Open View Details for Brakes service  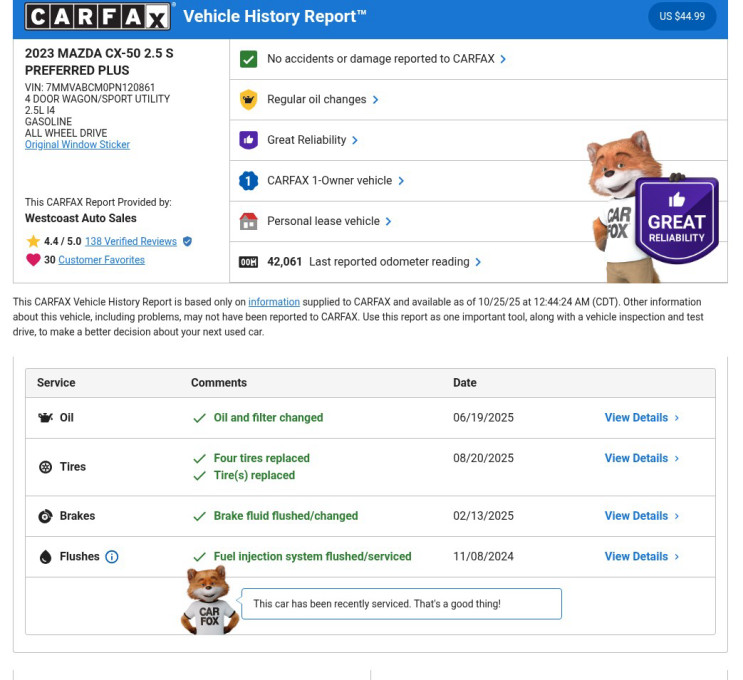click(641, 516)
